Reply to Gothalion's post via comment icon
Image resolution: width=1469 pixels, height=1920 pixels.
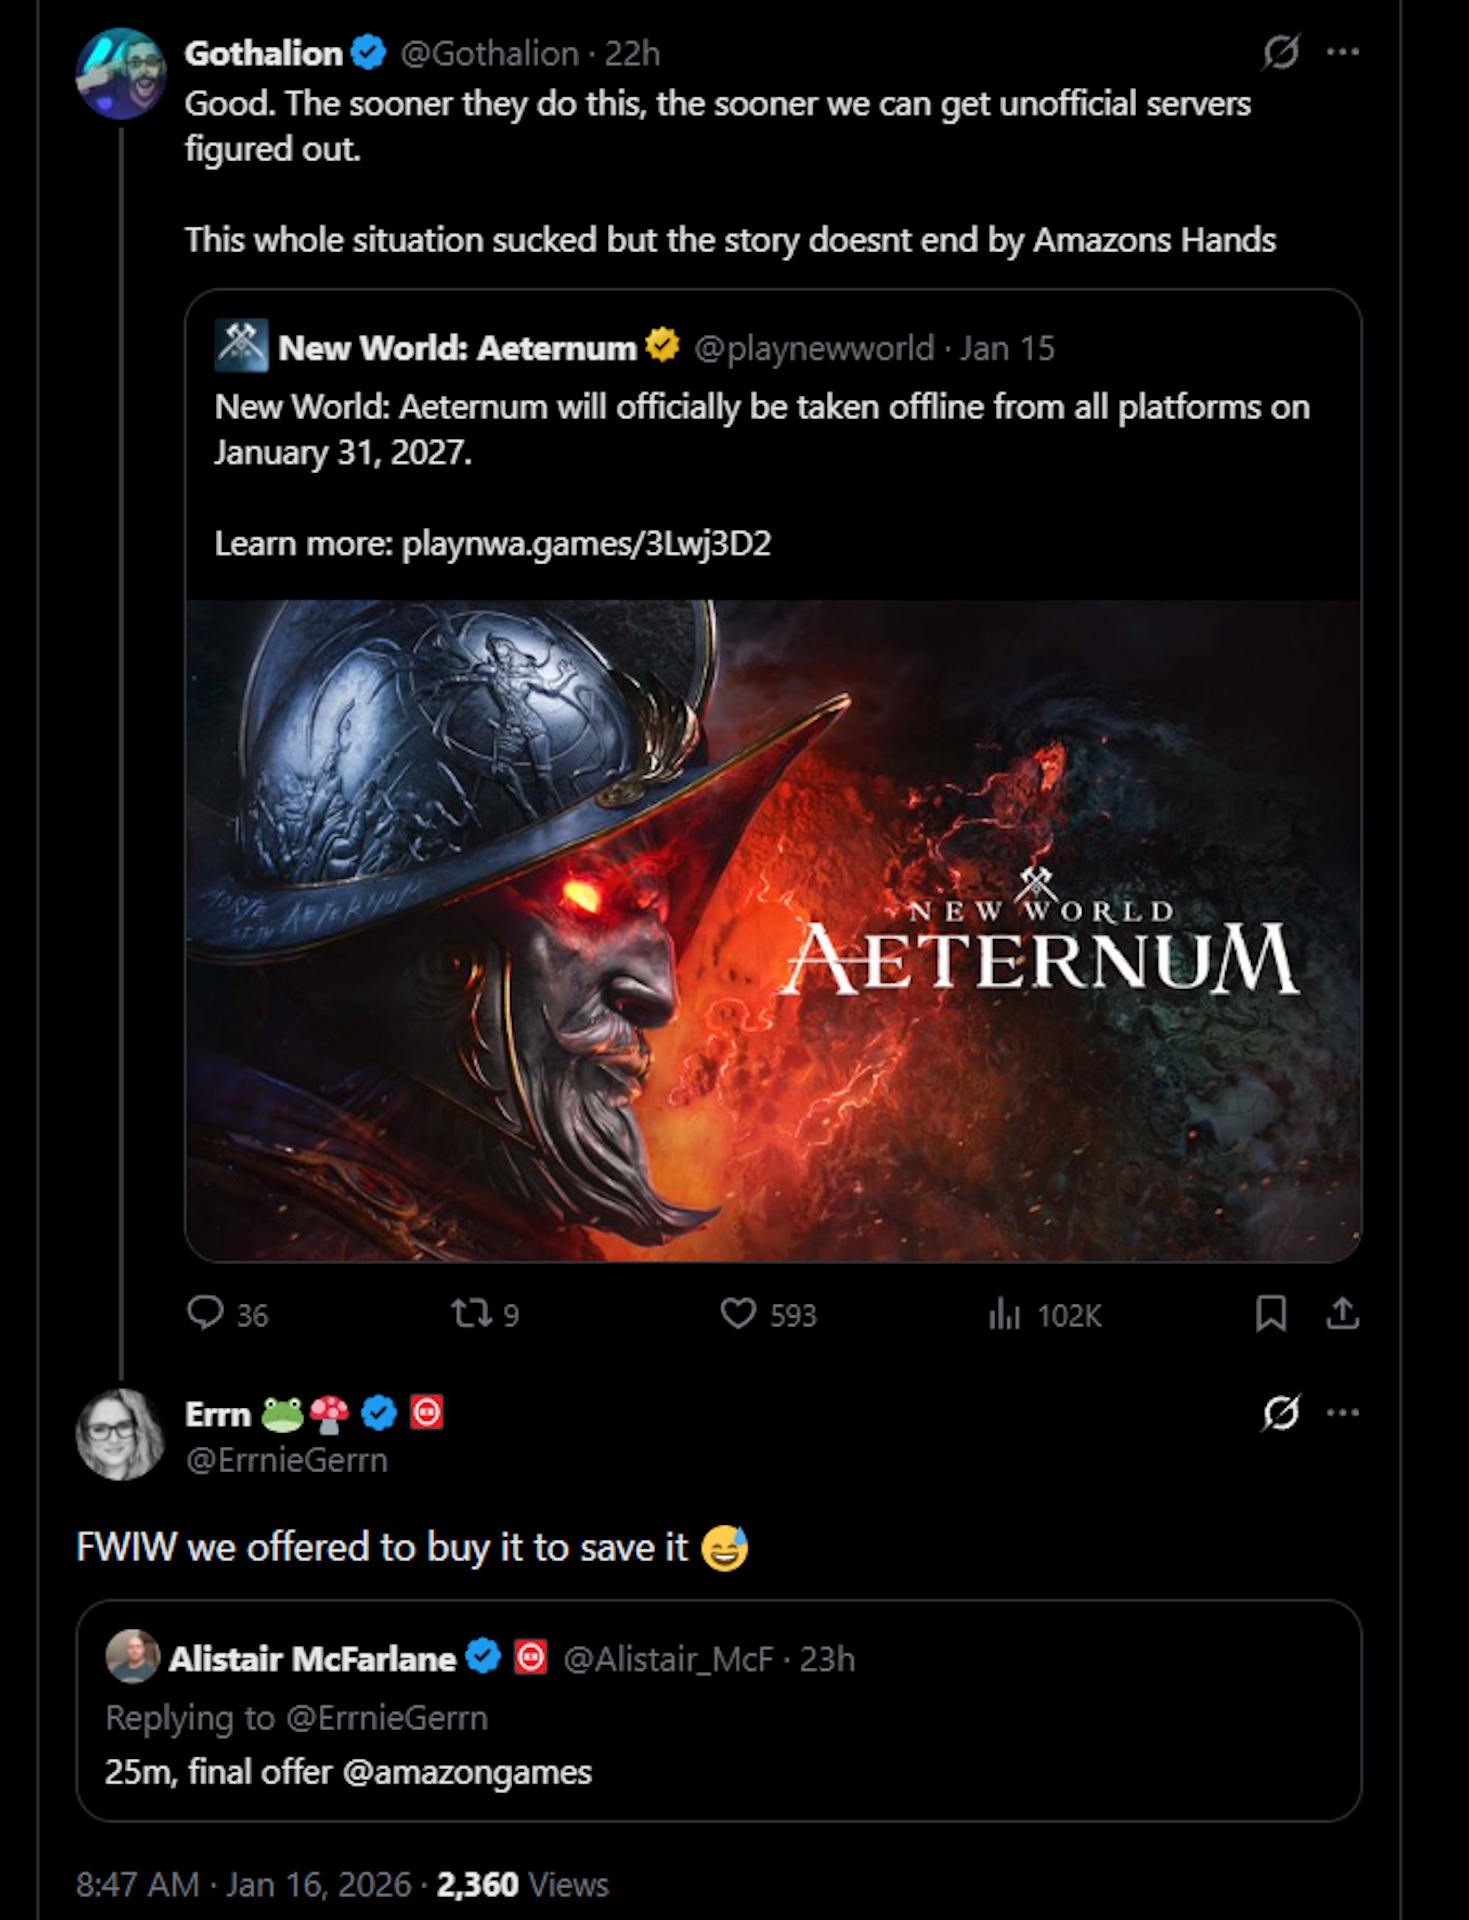point(206,1313)
